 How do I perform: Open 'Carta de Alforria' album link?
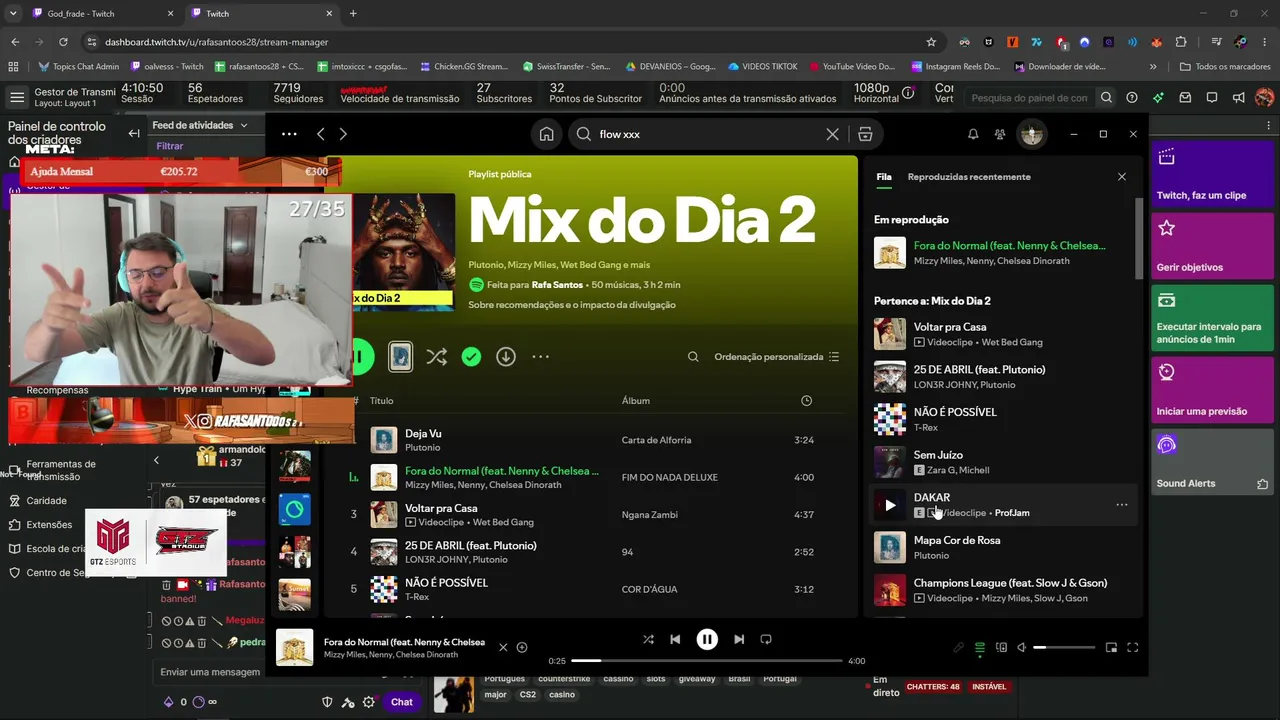click(x=656, y=440)
